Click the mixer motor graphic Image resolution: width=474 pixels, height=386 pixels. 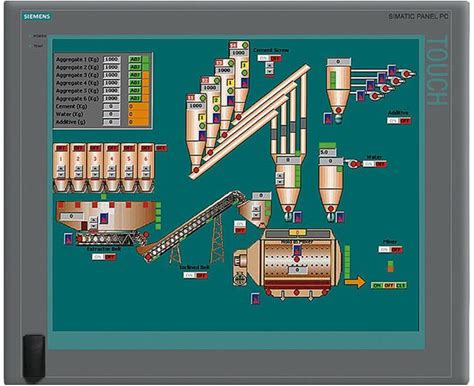239,268
